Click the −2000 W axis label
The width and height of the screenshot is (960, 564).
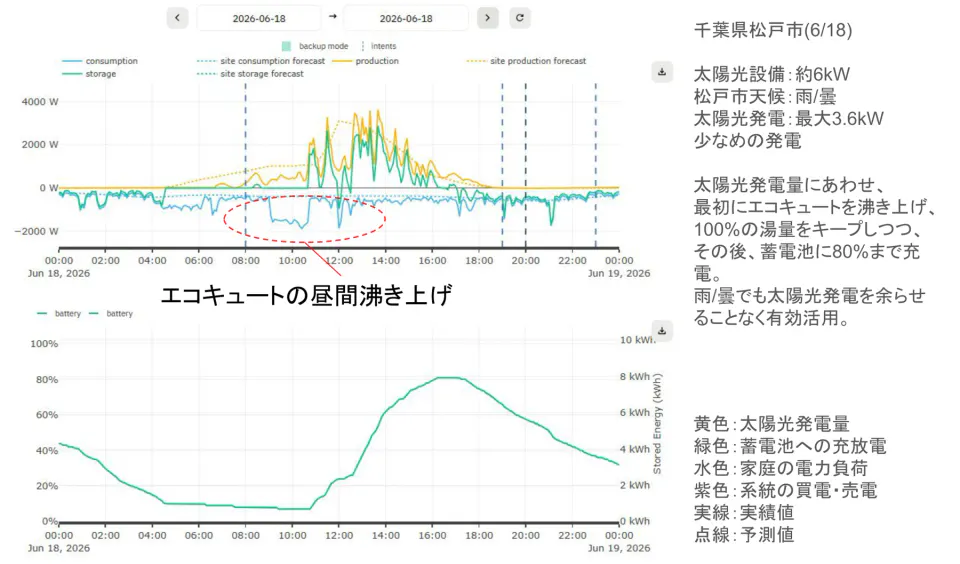[36, 231]
